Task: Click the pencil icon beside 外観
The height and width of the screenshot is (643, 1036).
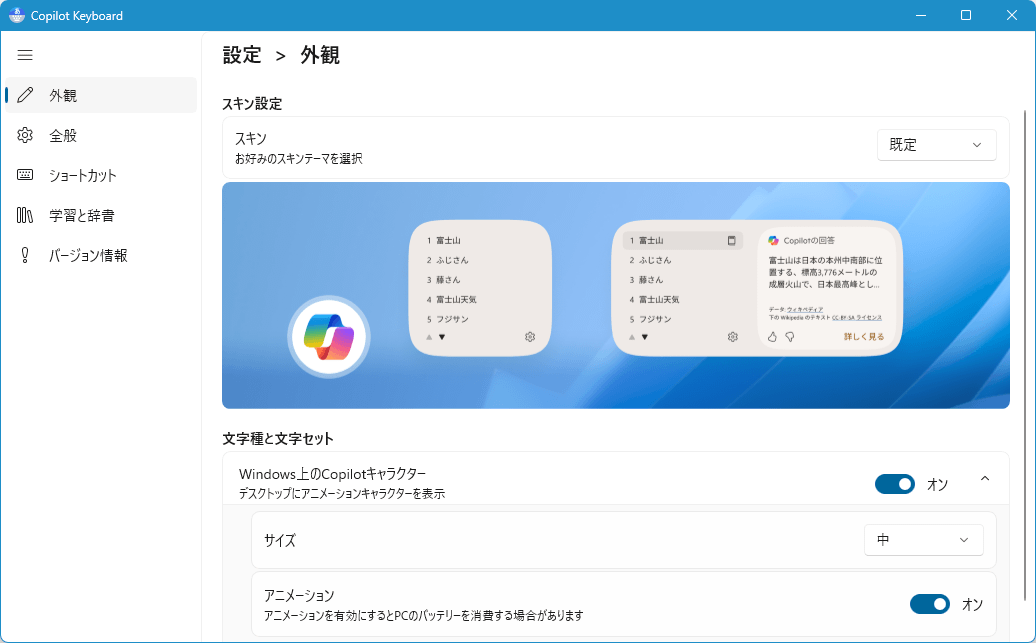Action: coord(26,95)
